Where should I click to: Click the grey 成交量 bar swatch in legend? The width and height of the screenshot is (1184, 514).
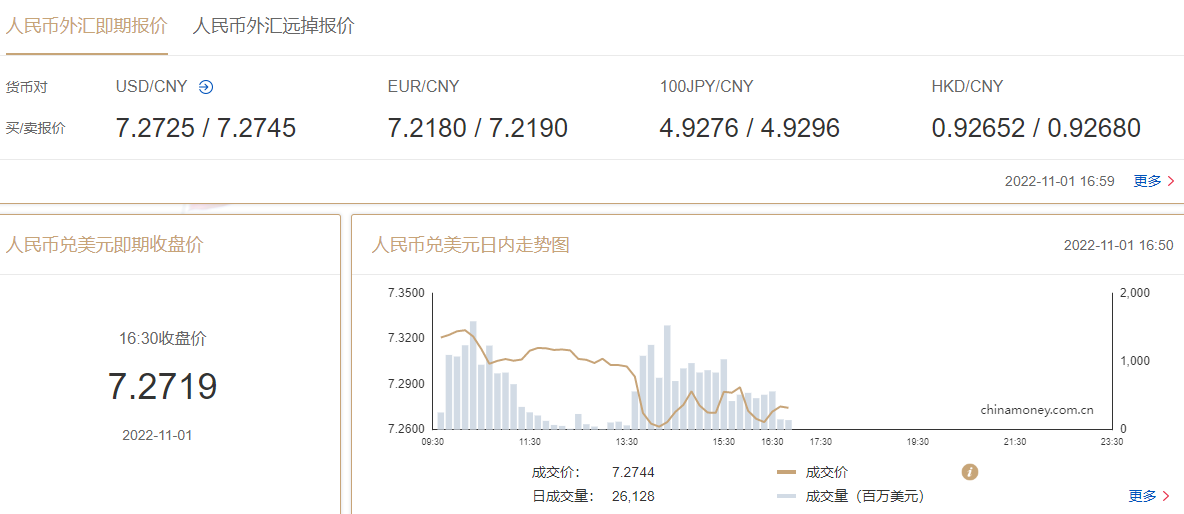tap(786, 496)
